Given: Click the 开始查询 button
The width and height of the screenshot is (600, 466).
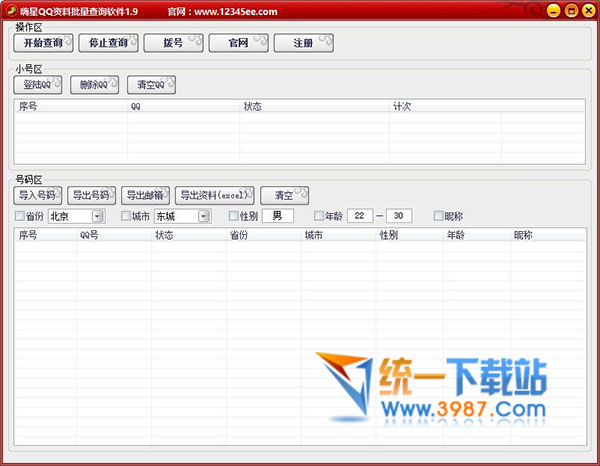Looking at the screenshot, I should (43, 43).
